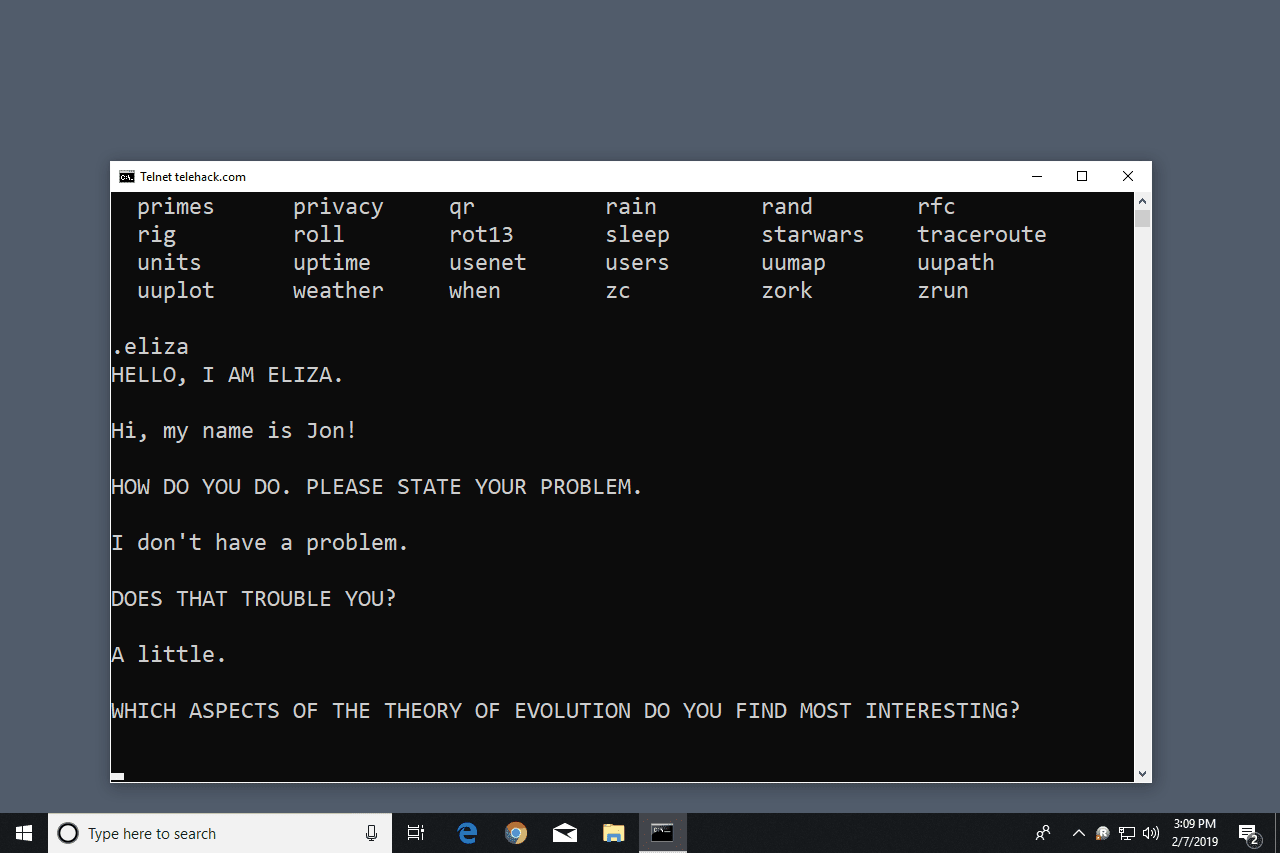Click the 'traceroute' command text
The image size is (1280, 853).
982,235
